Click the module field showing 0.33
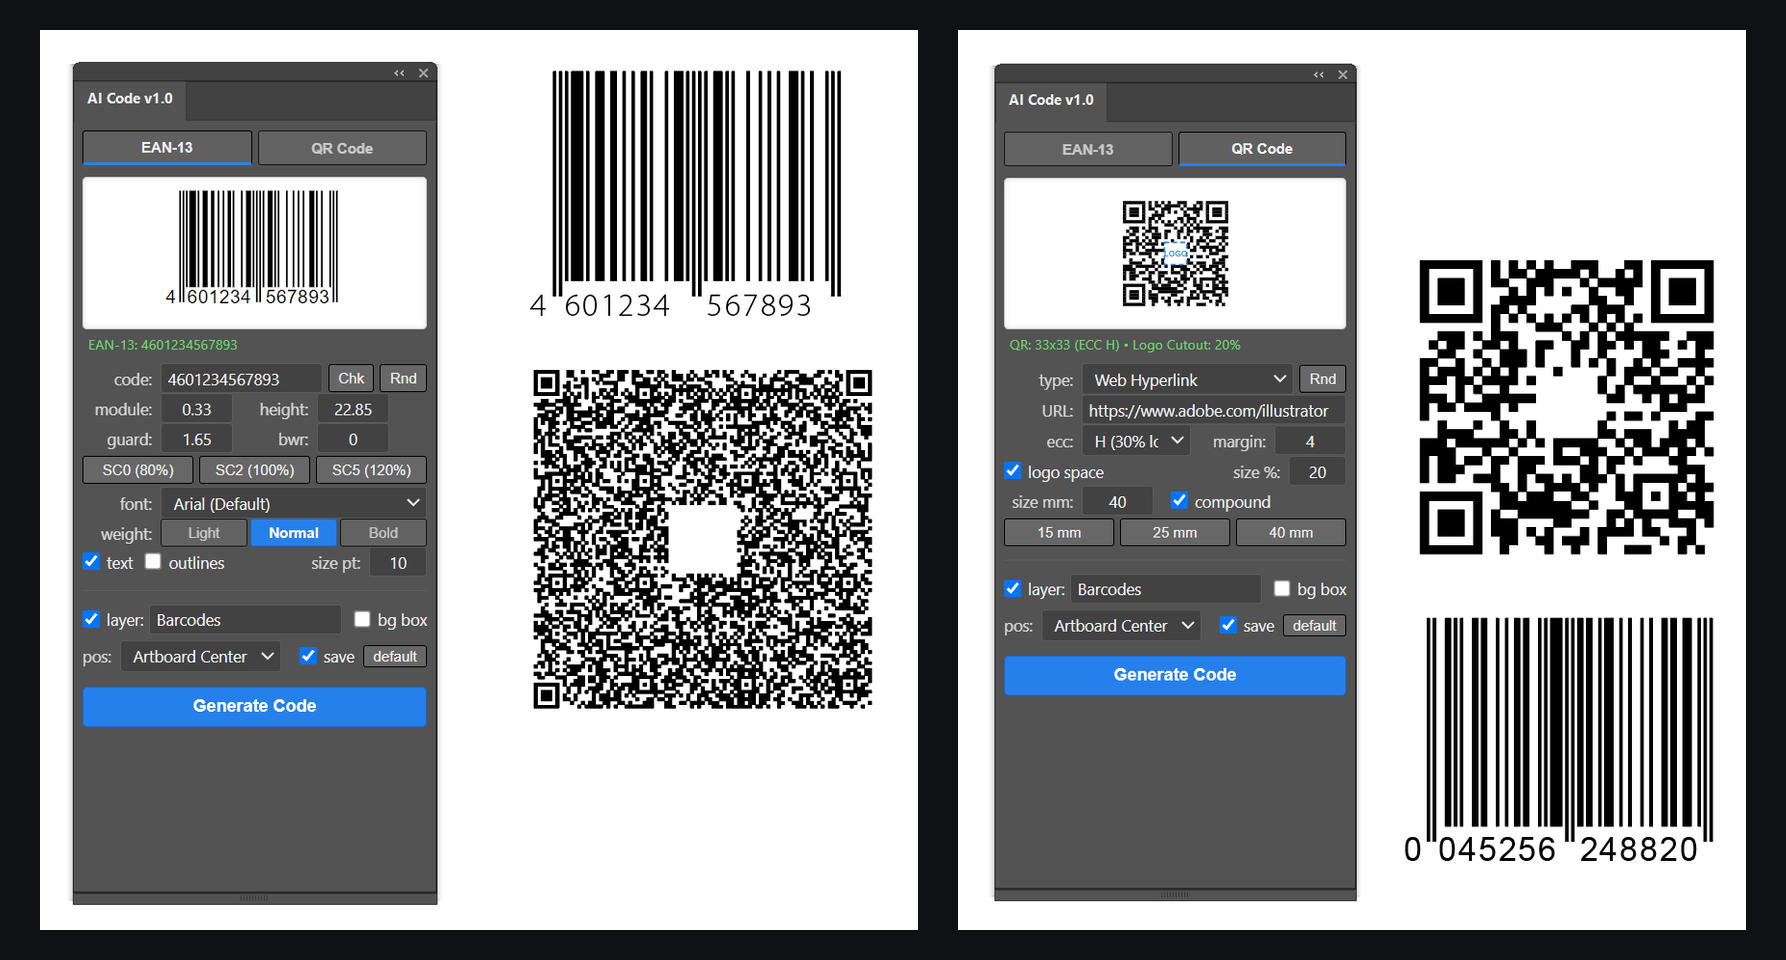Screen dimensions: 1786x960 pyautogui.click(x=197, y=409)
